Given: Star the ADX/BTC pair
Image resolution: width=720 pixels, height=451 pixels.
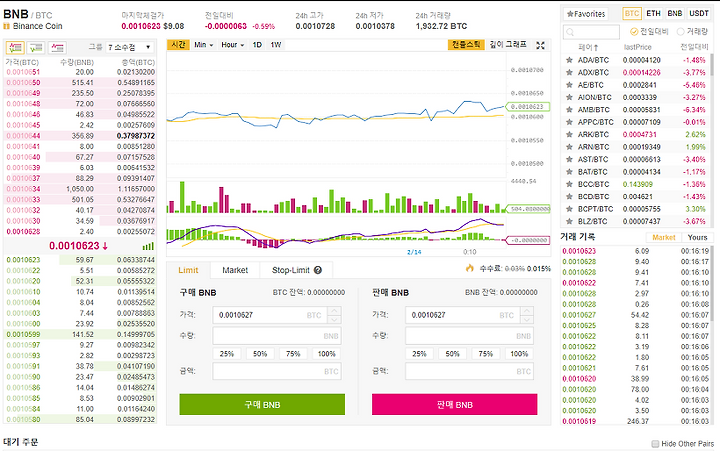Looking at the screenshot, I should pos(569,72).
